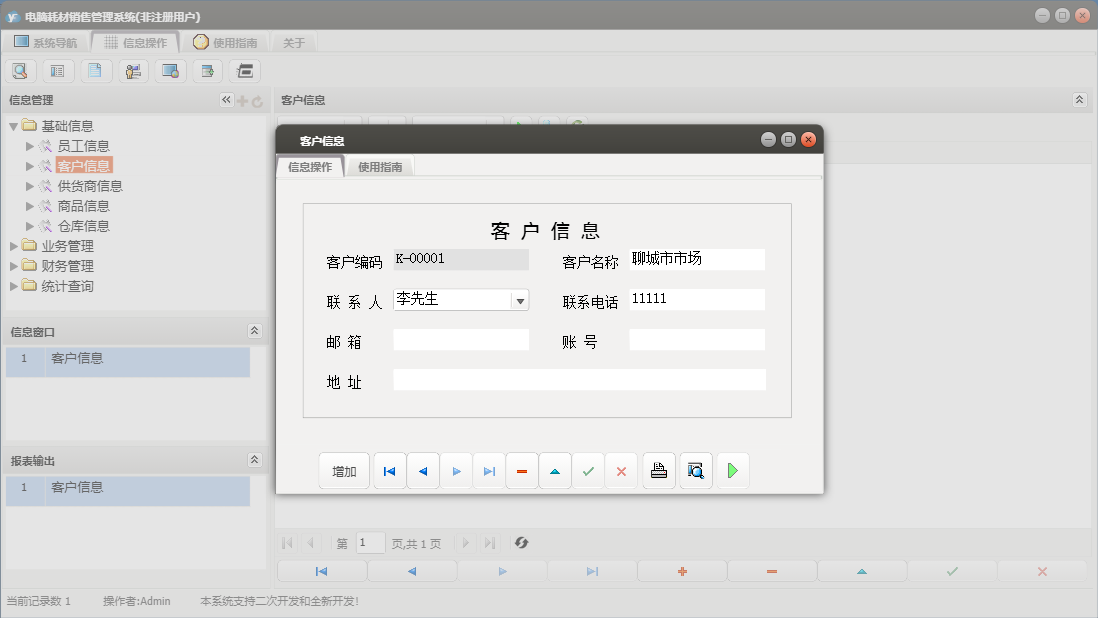
Task: Click the document icon in the top toolbar
Action: [x=95, y=70]
